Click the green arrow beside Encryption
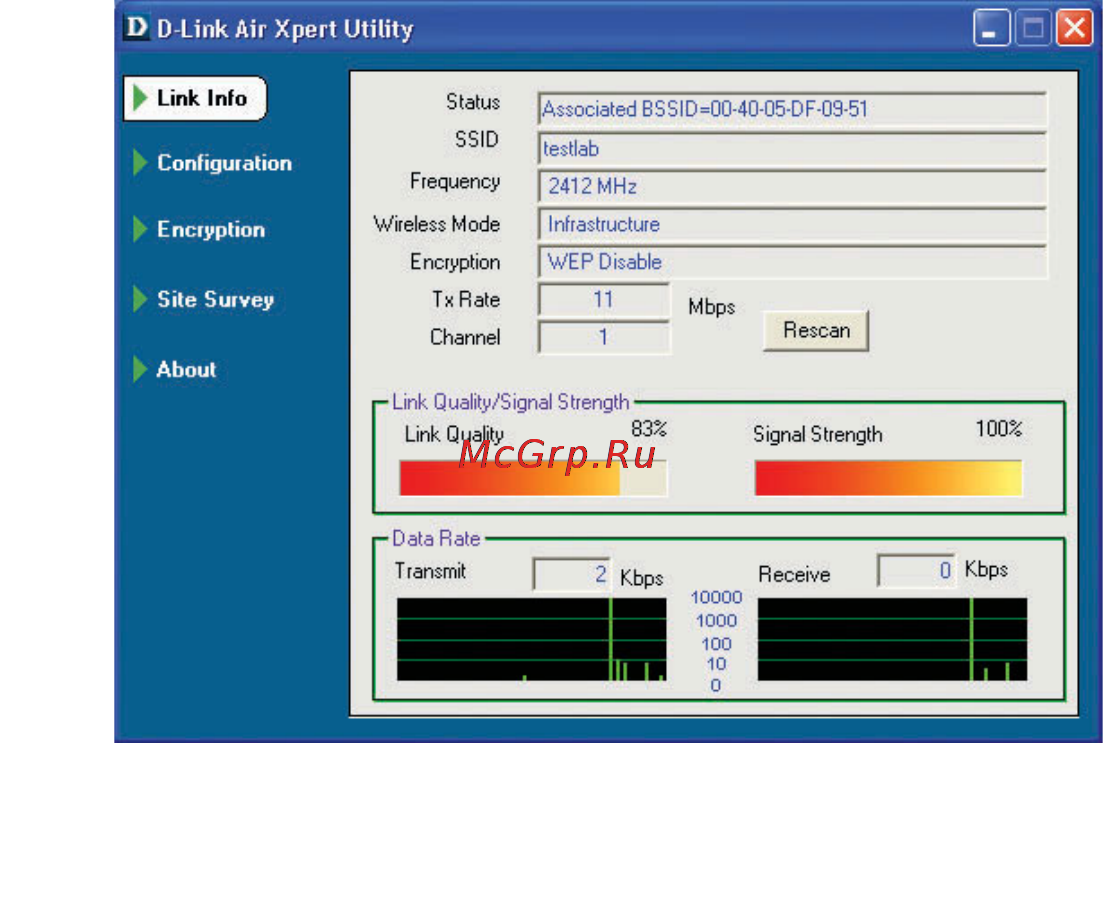The height and width of the screenshot is (907, 1103). [140, 229]
